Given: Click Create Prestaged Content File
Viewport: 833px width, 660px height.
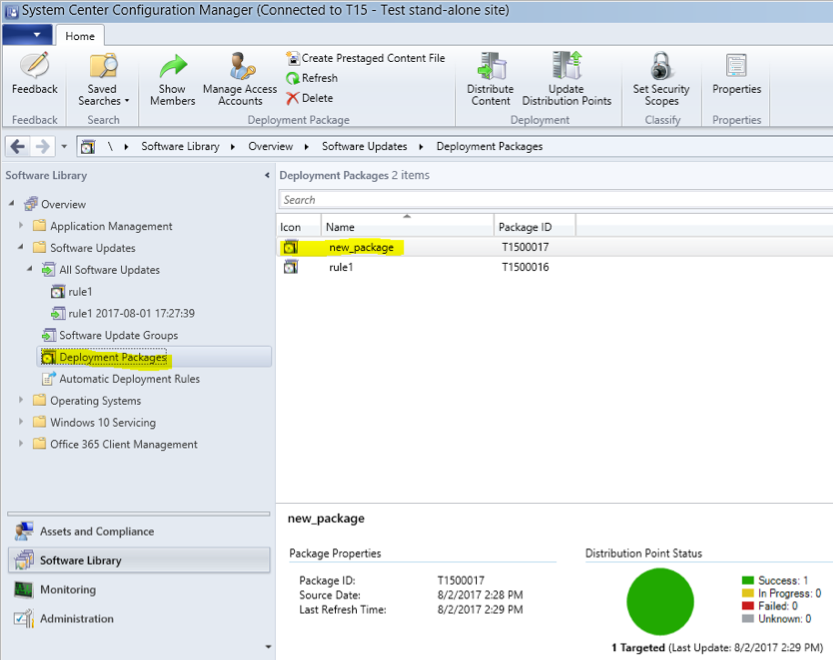Looking at the screenshot, I should pyautogui.click(x=365, y=58).
